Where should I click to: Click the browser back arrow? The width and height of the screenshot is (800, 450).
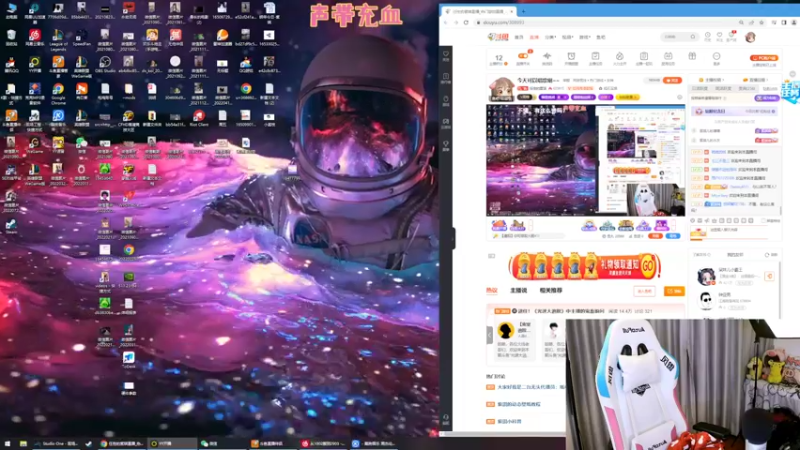tap(446, 22)
